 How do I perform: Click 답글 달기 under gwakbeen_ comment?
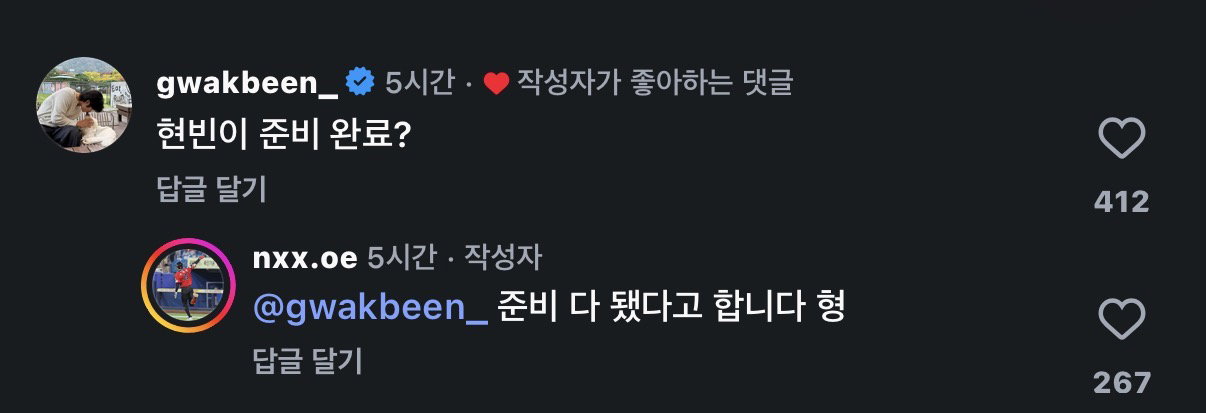click(x=212, y=189)
